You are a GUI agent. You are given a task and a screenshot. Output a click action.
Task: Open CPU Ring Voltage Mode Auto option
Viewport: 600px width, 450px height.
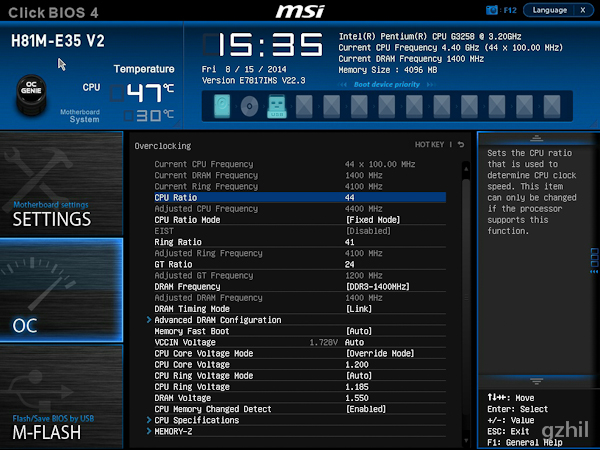point(359,376)
